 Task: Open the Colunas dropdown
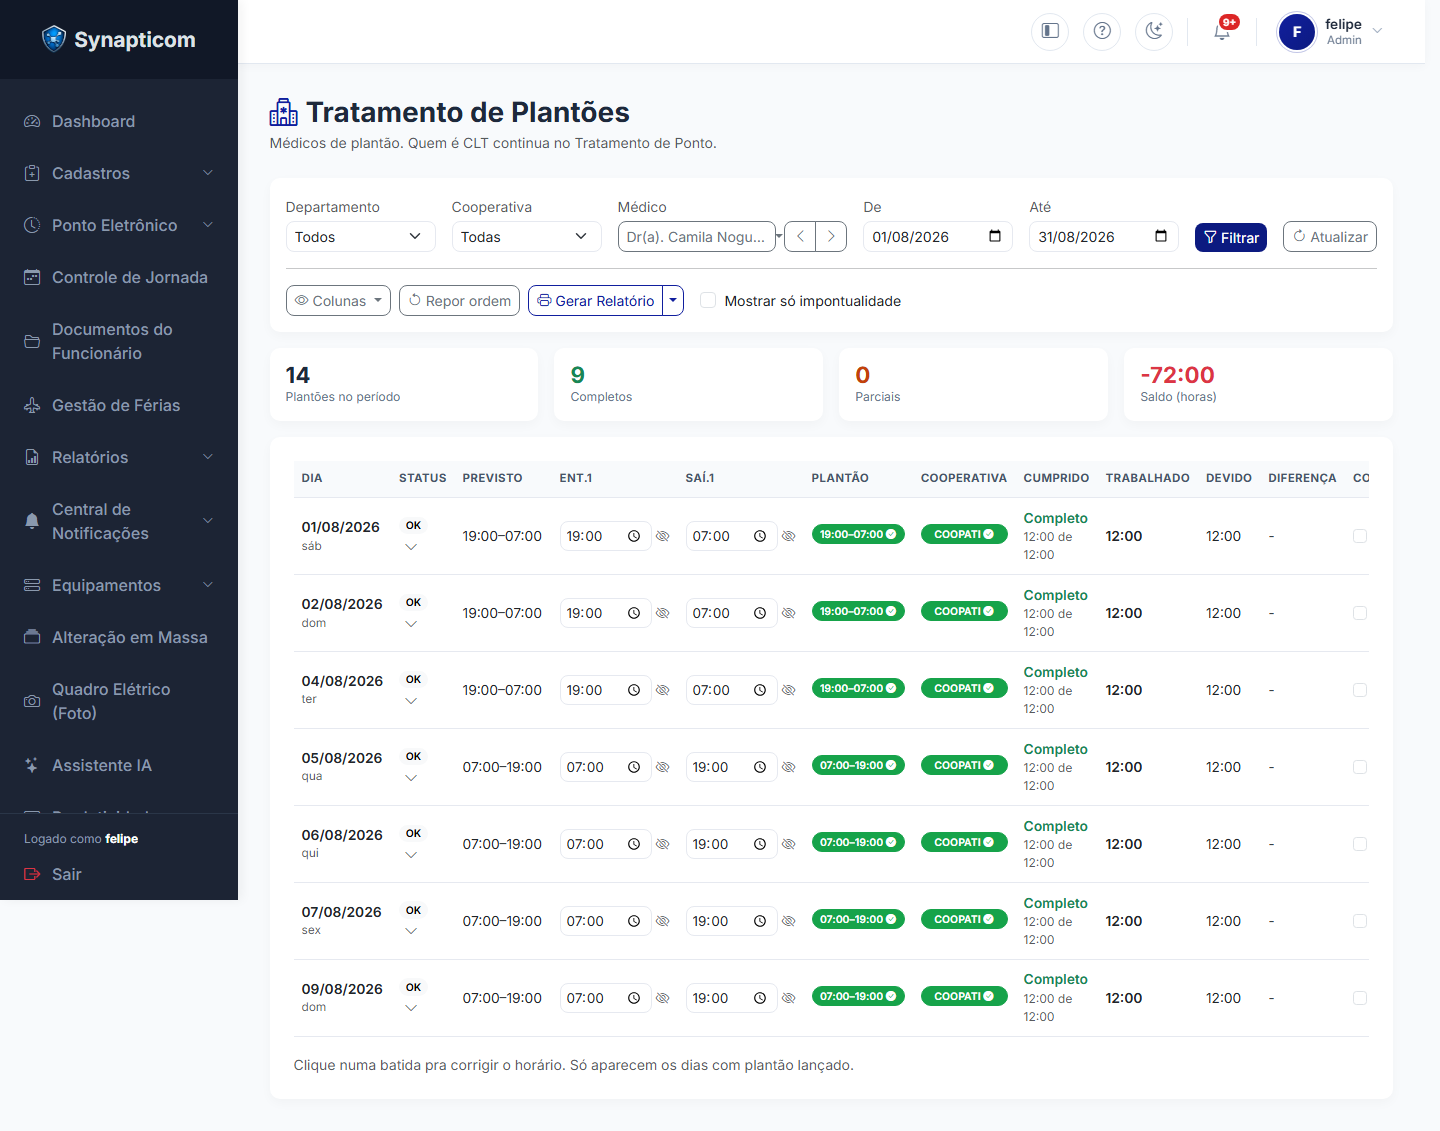tap(338, 300)
